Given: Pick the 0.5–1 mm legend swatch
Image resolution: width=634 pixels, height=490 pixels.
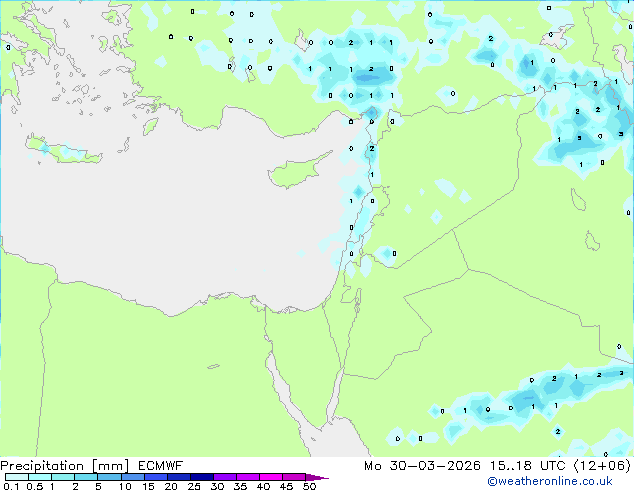Looking at the screenshot, I should coord(40,477).
